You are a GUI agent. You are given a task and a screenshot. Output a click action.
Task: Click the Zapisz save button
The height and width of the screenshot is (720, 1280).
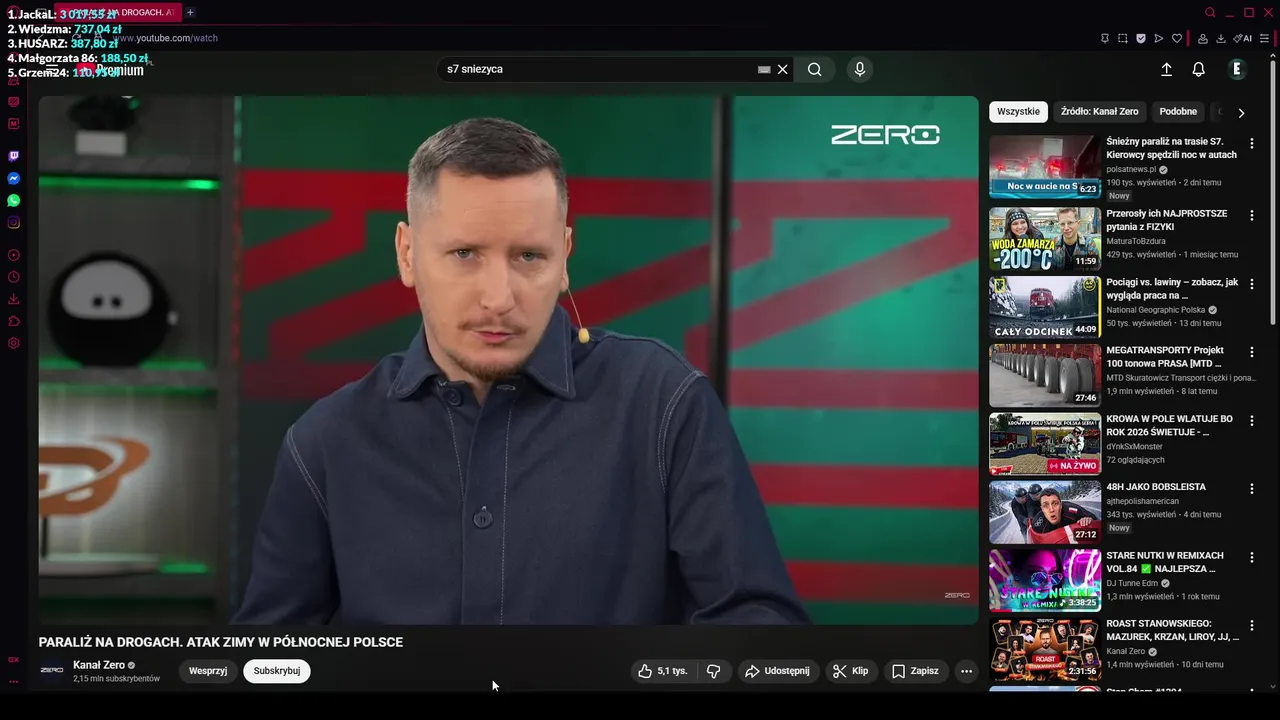[915, 671]
